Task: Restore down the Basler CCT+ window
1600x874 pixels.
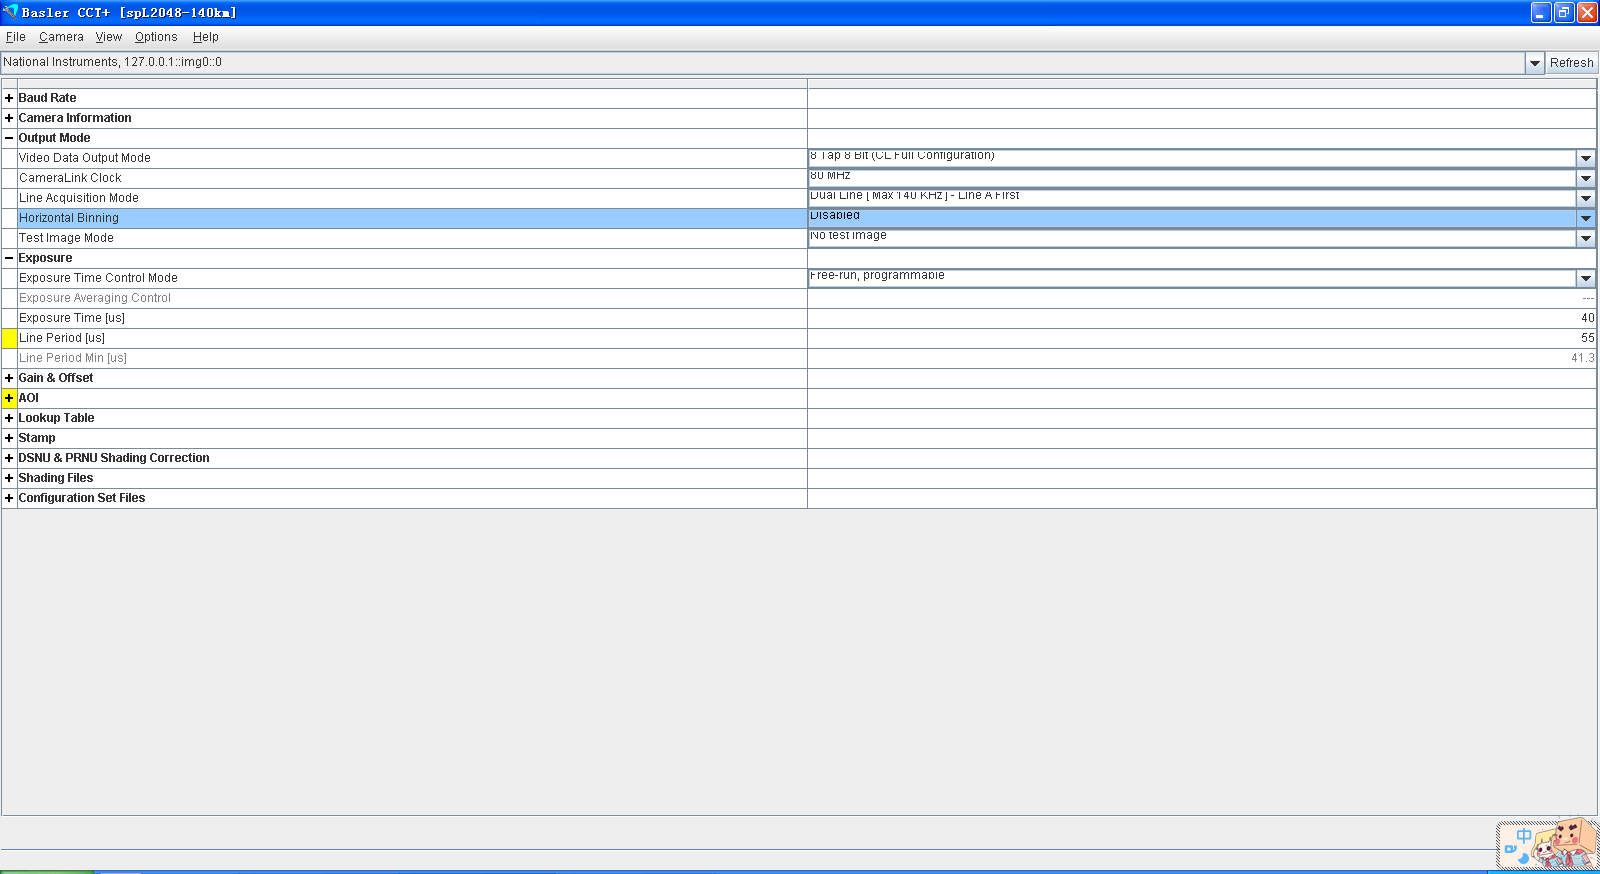Action: click(1564, 12)
